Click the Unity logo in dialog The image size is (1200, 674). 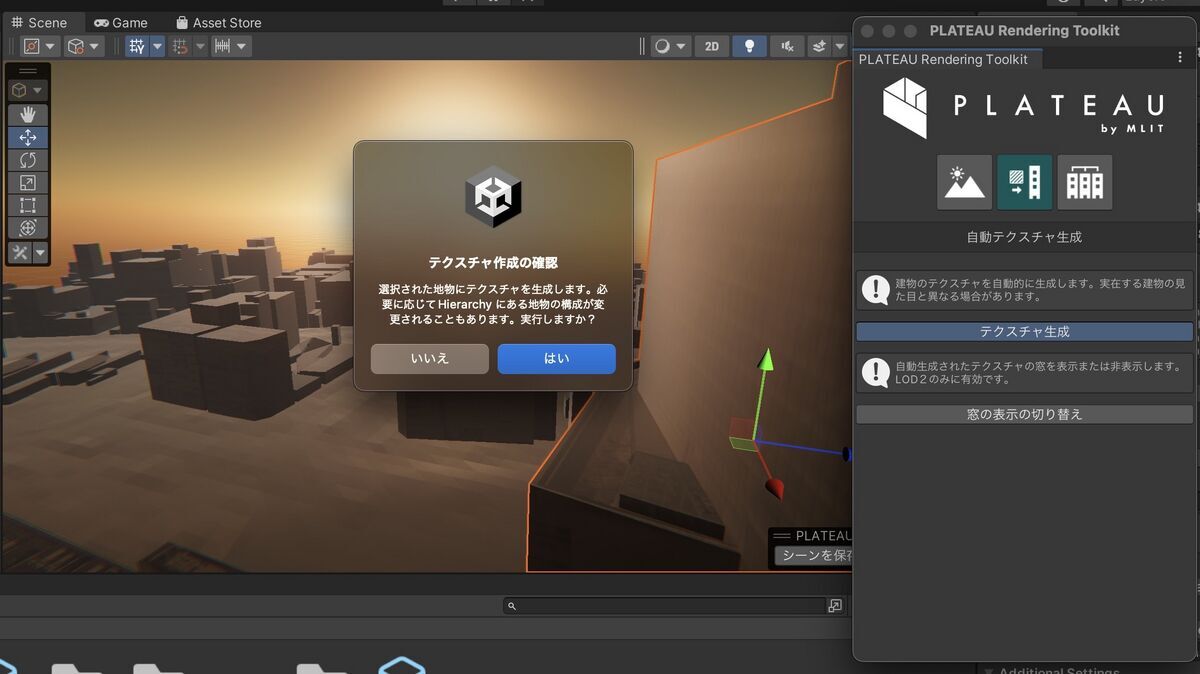(493, 196)
